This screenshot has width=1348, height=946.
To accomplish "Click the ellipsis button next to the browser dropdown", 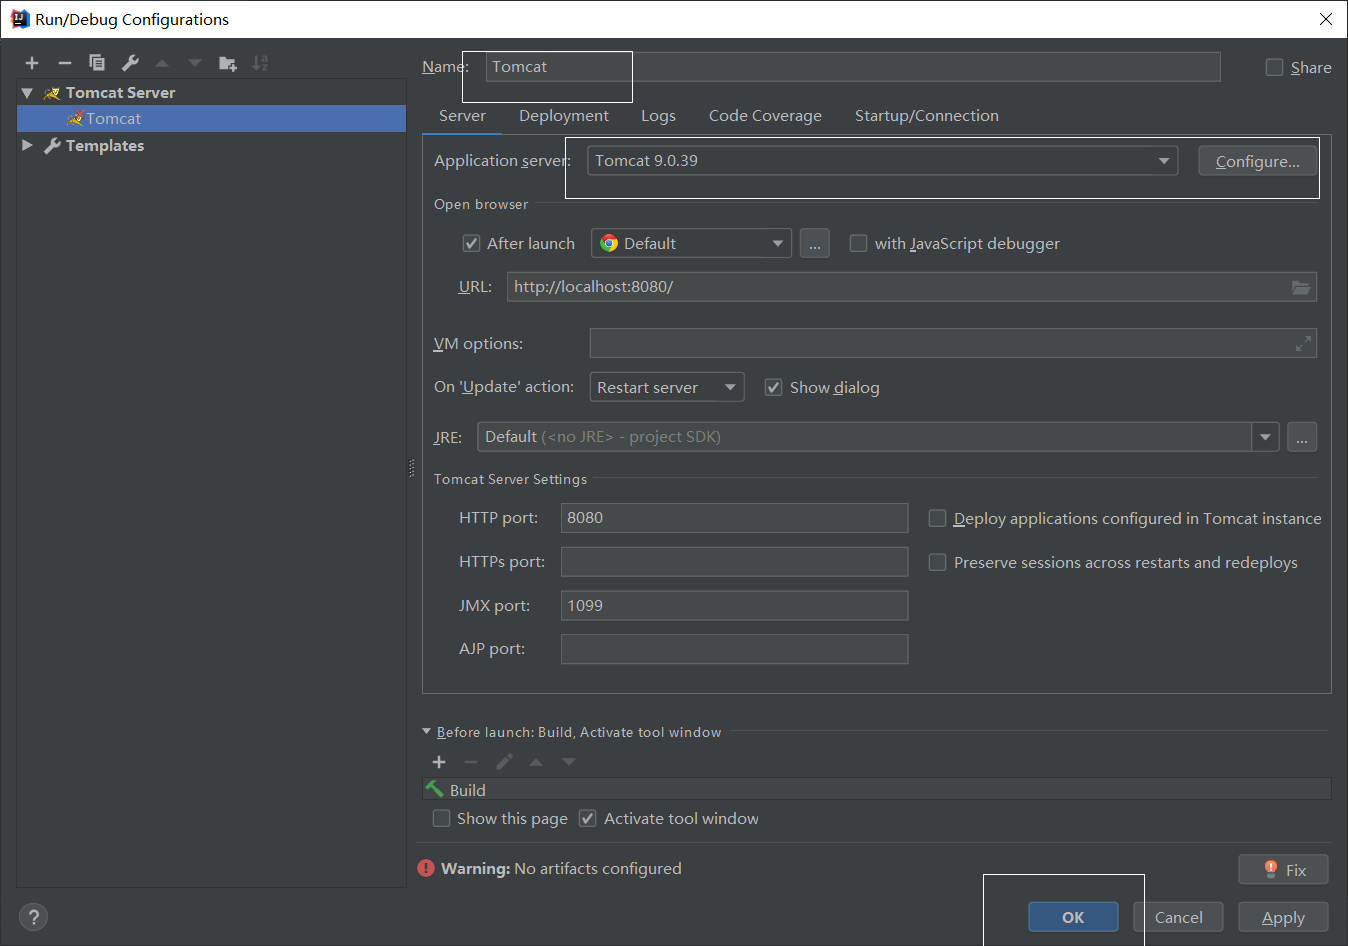I will (815, 243).
